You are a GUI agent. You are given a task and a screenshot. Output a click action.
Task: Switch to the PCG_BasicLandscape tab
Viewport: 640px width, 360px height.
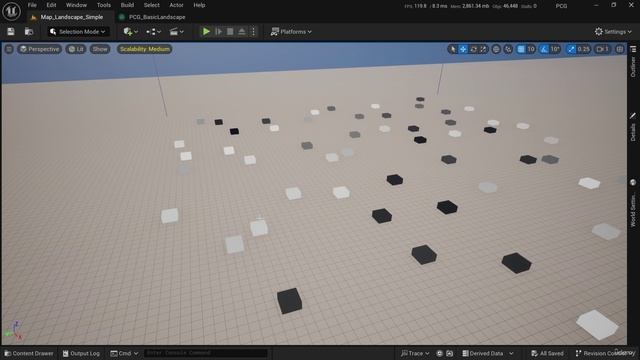[157, 17]
